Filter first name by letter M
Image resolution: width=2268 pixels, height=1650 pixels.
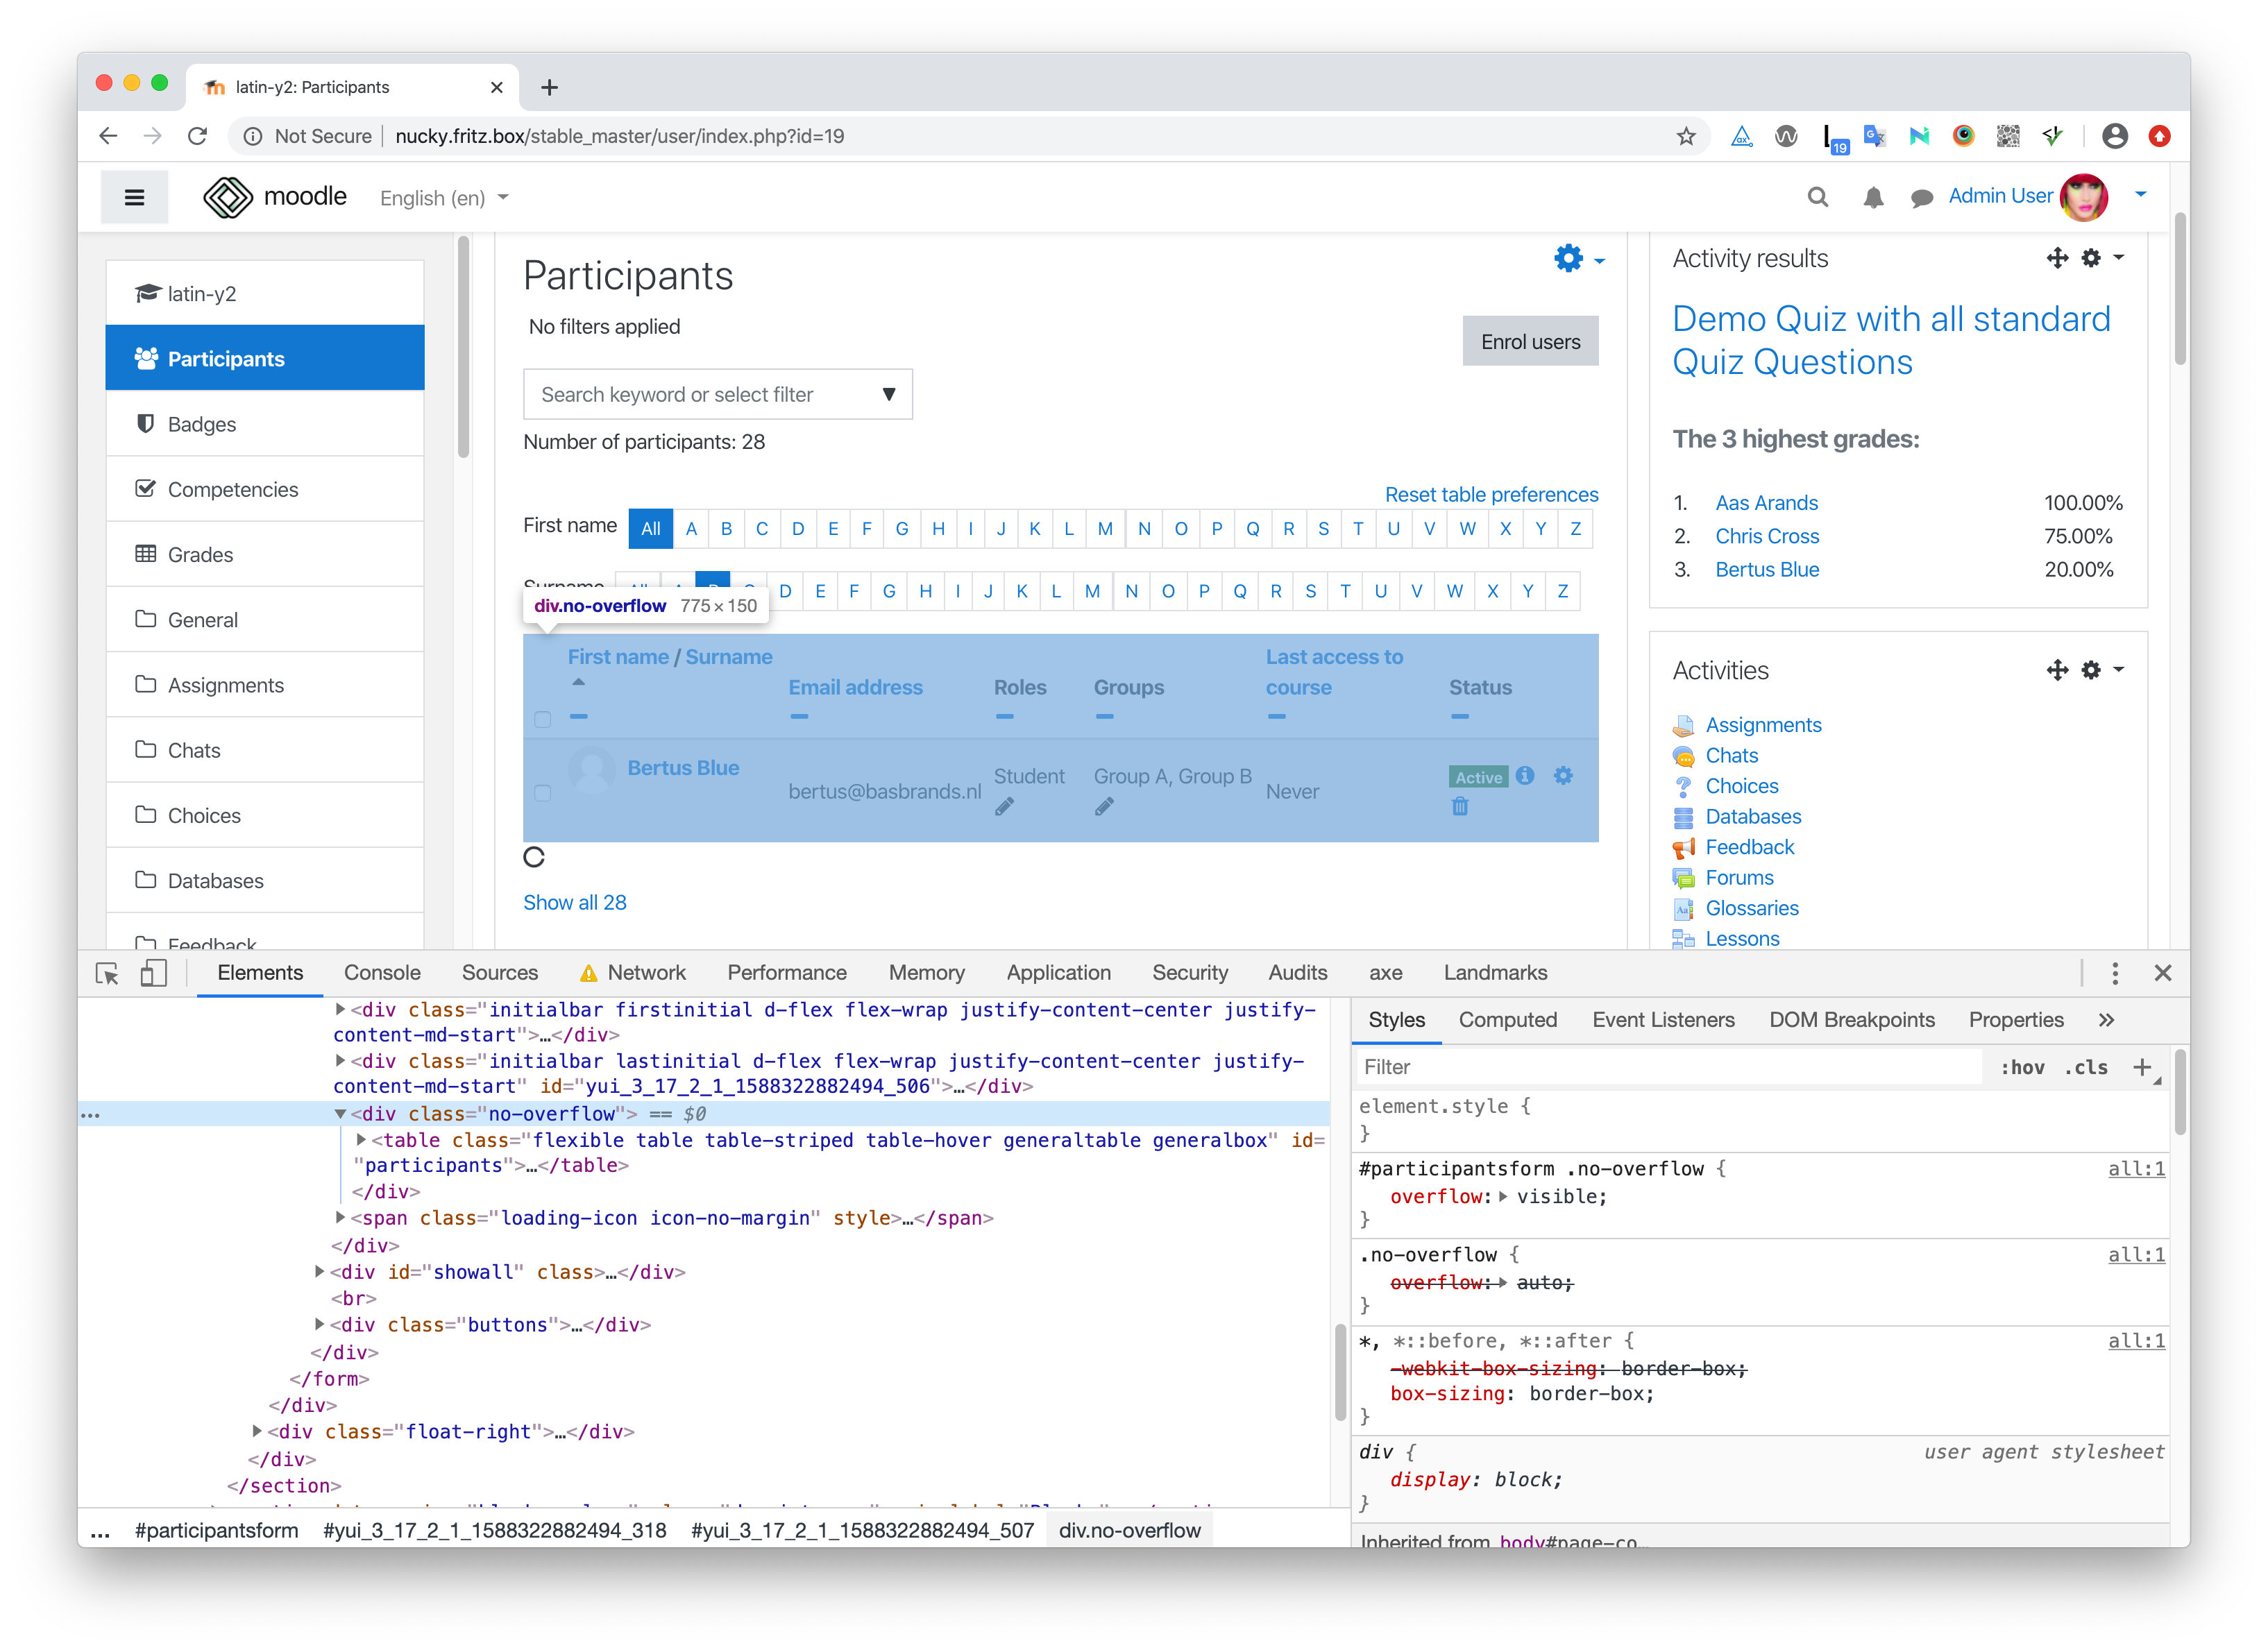click(x=1105, y=529)
